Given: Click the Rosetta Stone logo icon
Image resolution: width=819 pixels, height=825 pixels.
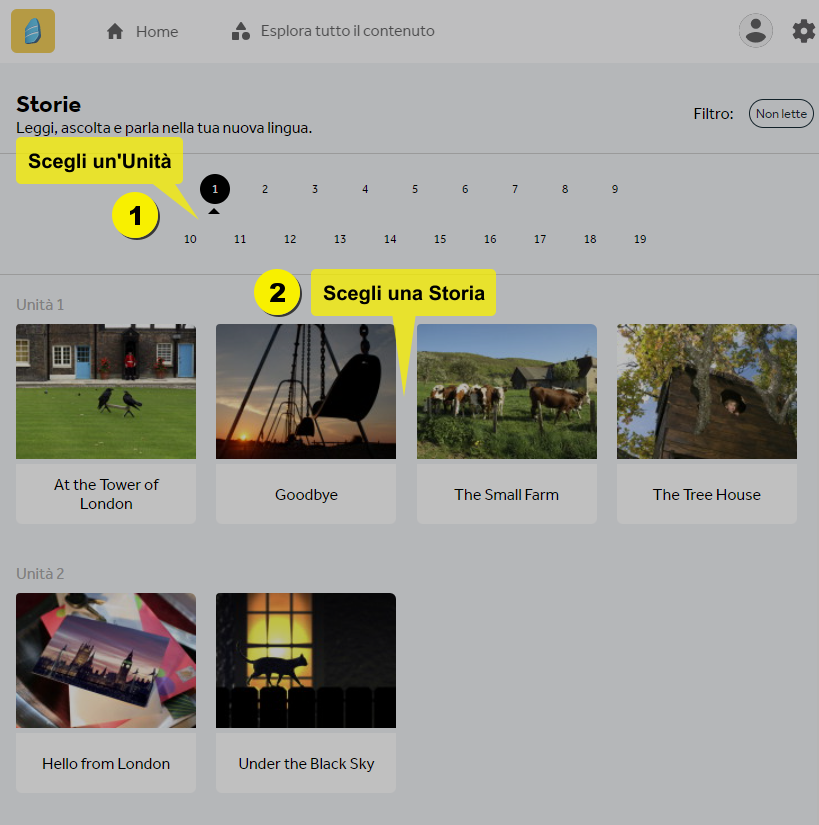Looking at the screenshot, I should click(x=33, y=31).
